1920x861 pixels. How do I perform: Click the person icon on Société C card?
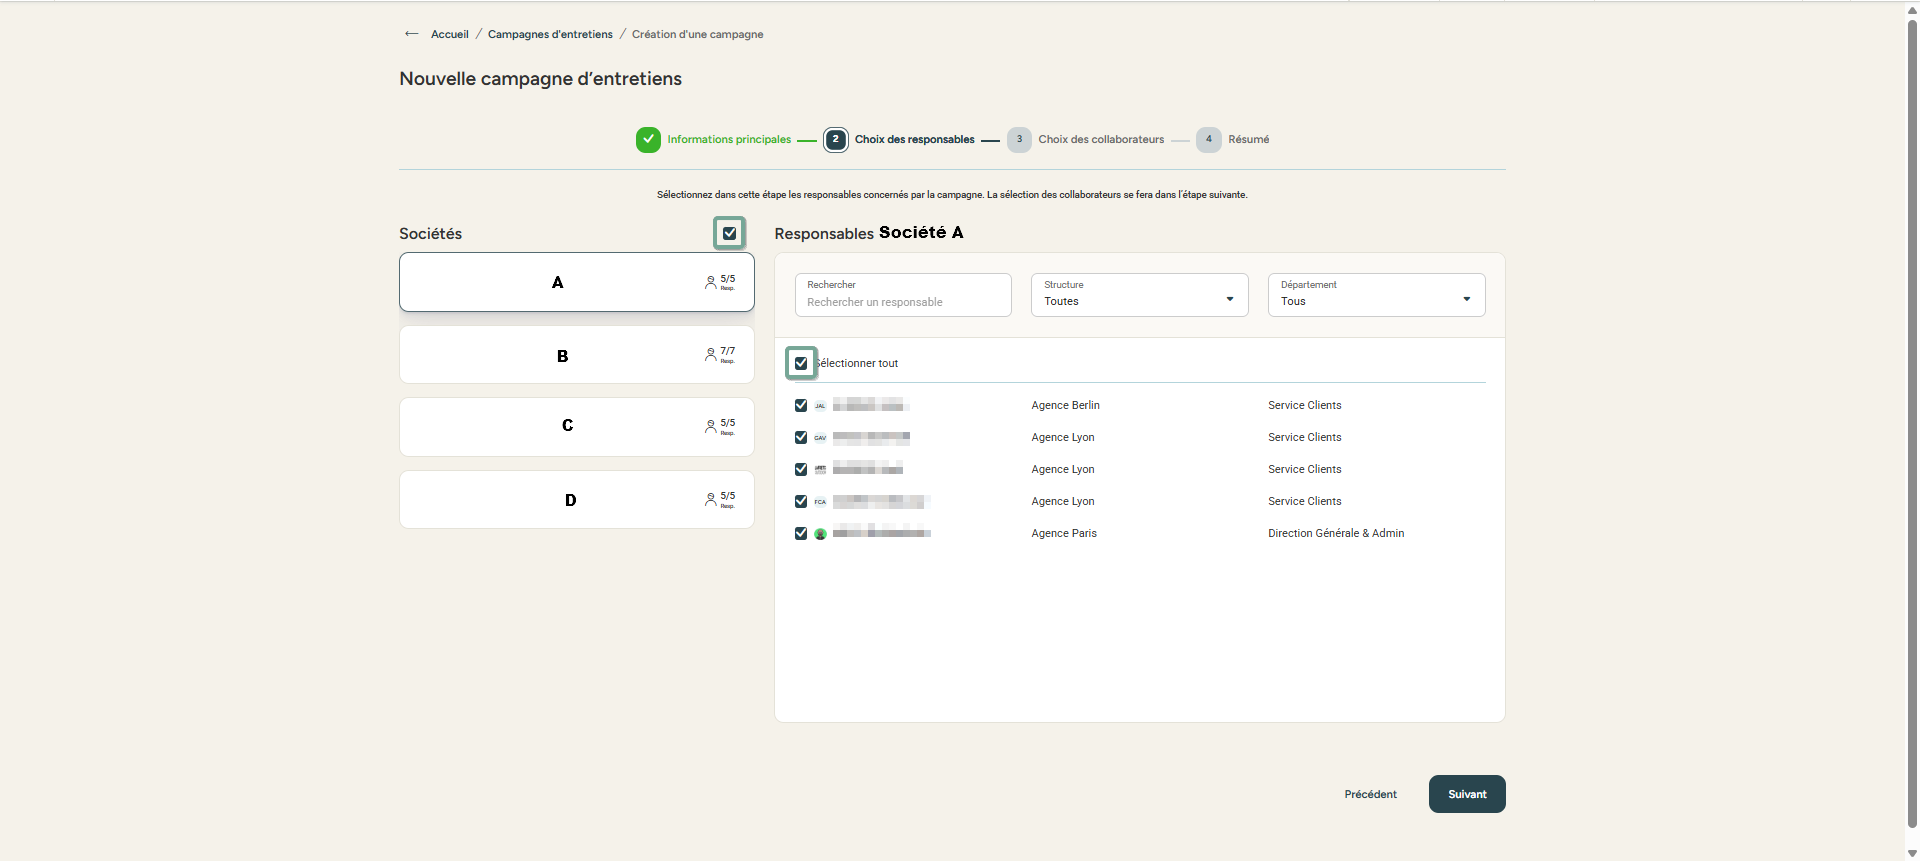pos(710,427)
